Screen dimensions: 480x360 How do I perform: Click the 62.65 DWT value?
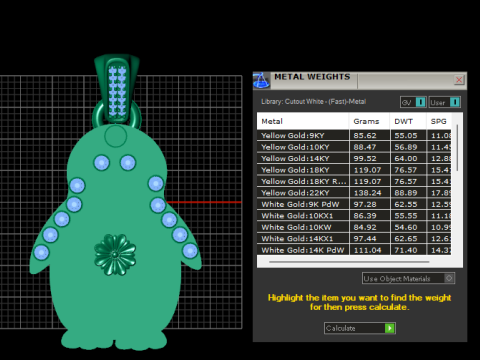point(406,238)
